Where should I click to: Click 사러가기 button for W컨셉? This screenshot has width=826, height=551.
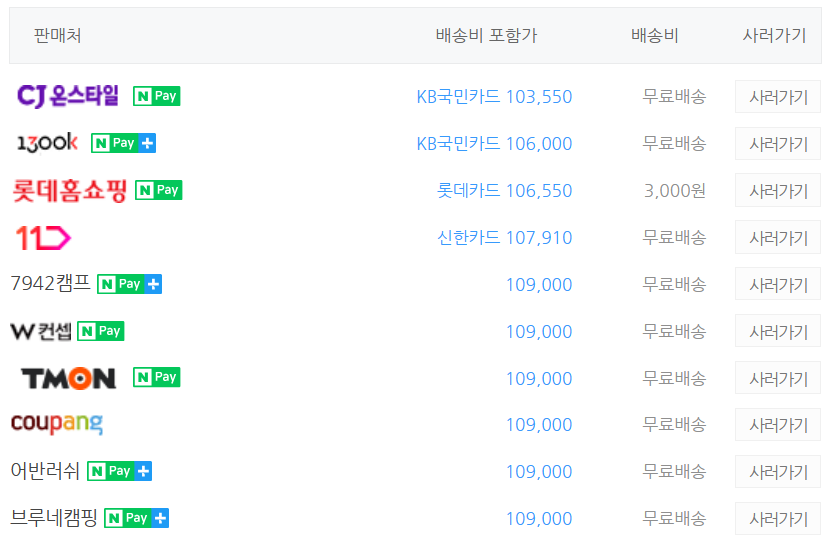tap(778, 331)
